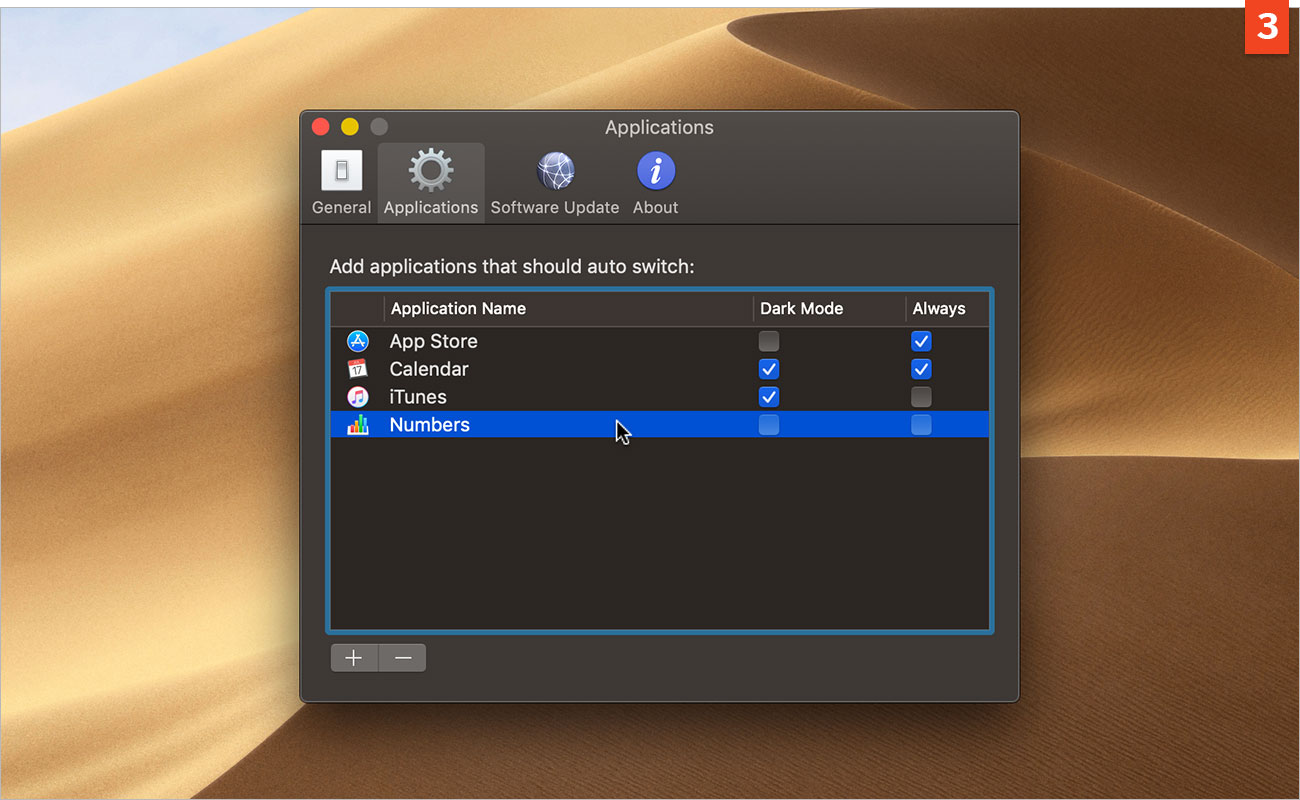Select the Numbers row name
The image size is (1300, 800).
click(430, 425)
